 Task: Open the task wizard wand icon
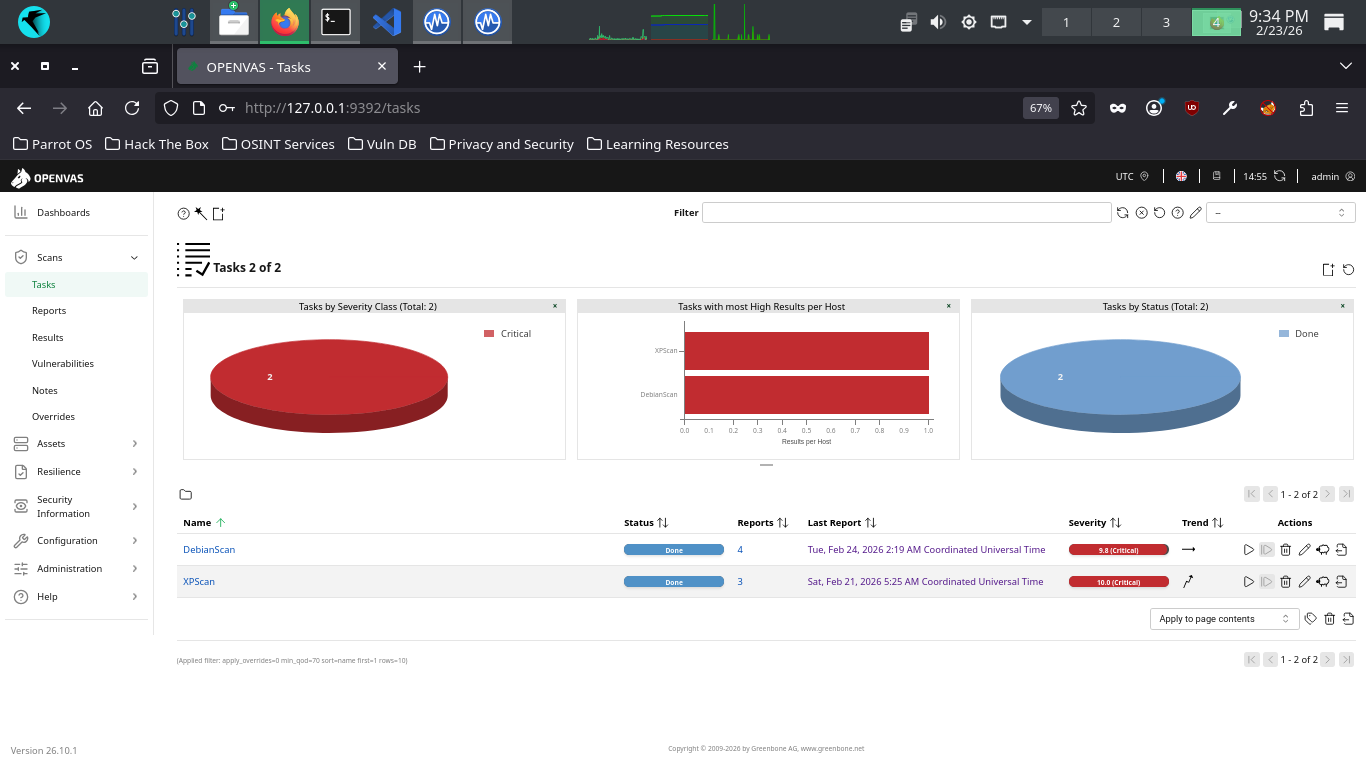(x=200, y=213)
